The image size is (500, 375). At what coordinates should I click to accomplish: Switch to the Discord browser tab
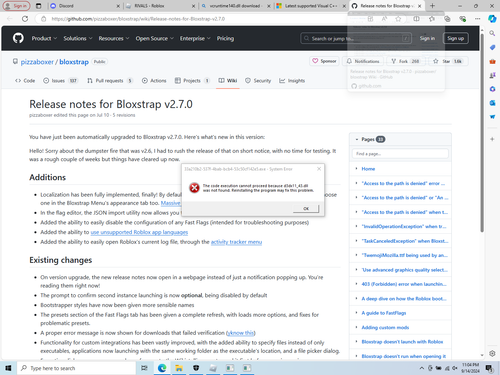(x=85, y=6)
